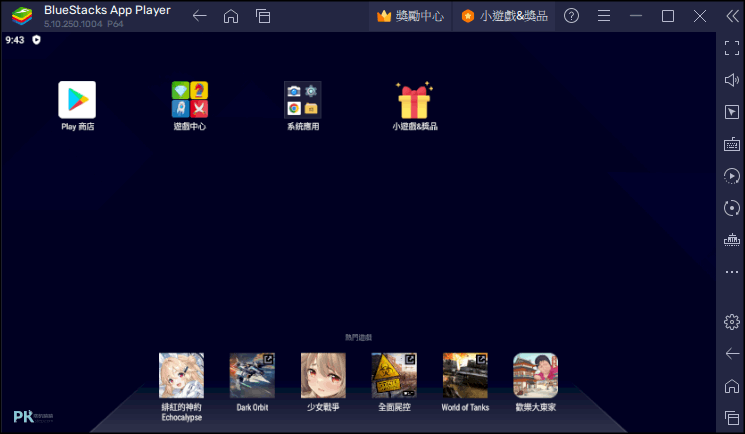Close the BlueStacks window
This screenshot has height=434, width=745.
pos(700,16)
